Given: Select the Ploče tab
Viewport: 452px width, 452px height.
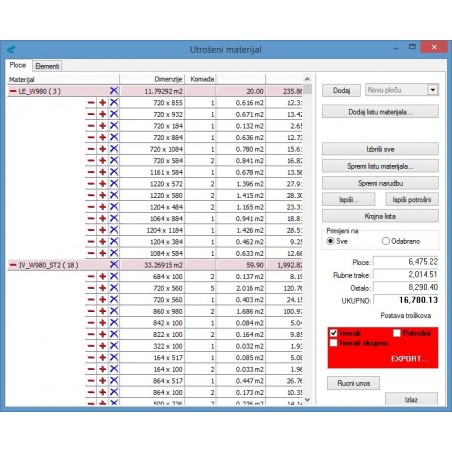Looking at the screenshot, I should pyautogui.click(x=18, y=65).
